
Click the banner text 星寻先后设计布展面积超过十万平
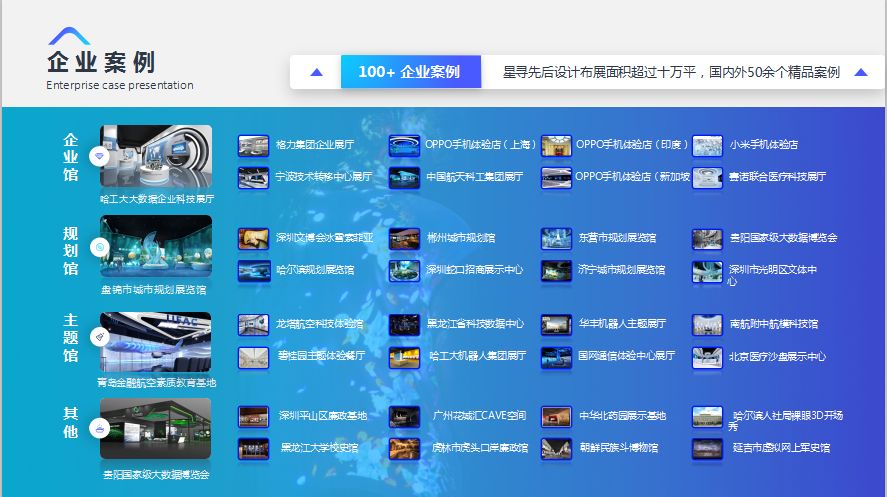(600, 72)
